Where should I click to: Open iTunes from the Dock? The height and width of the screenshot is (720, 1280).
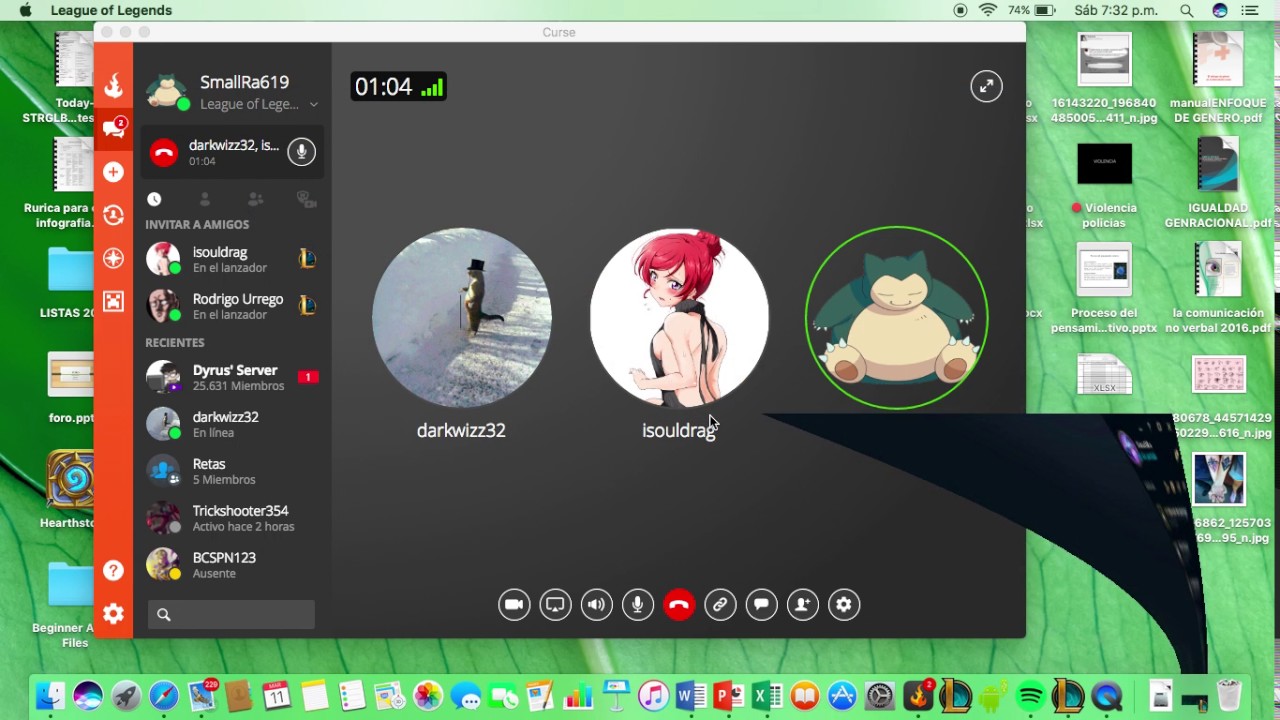[x=653, y=696]
